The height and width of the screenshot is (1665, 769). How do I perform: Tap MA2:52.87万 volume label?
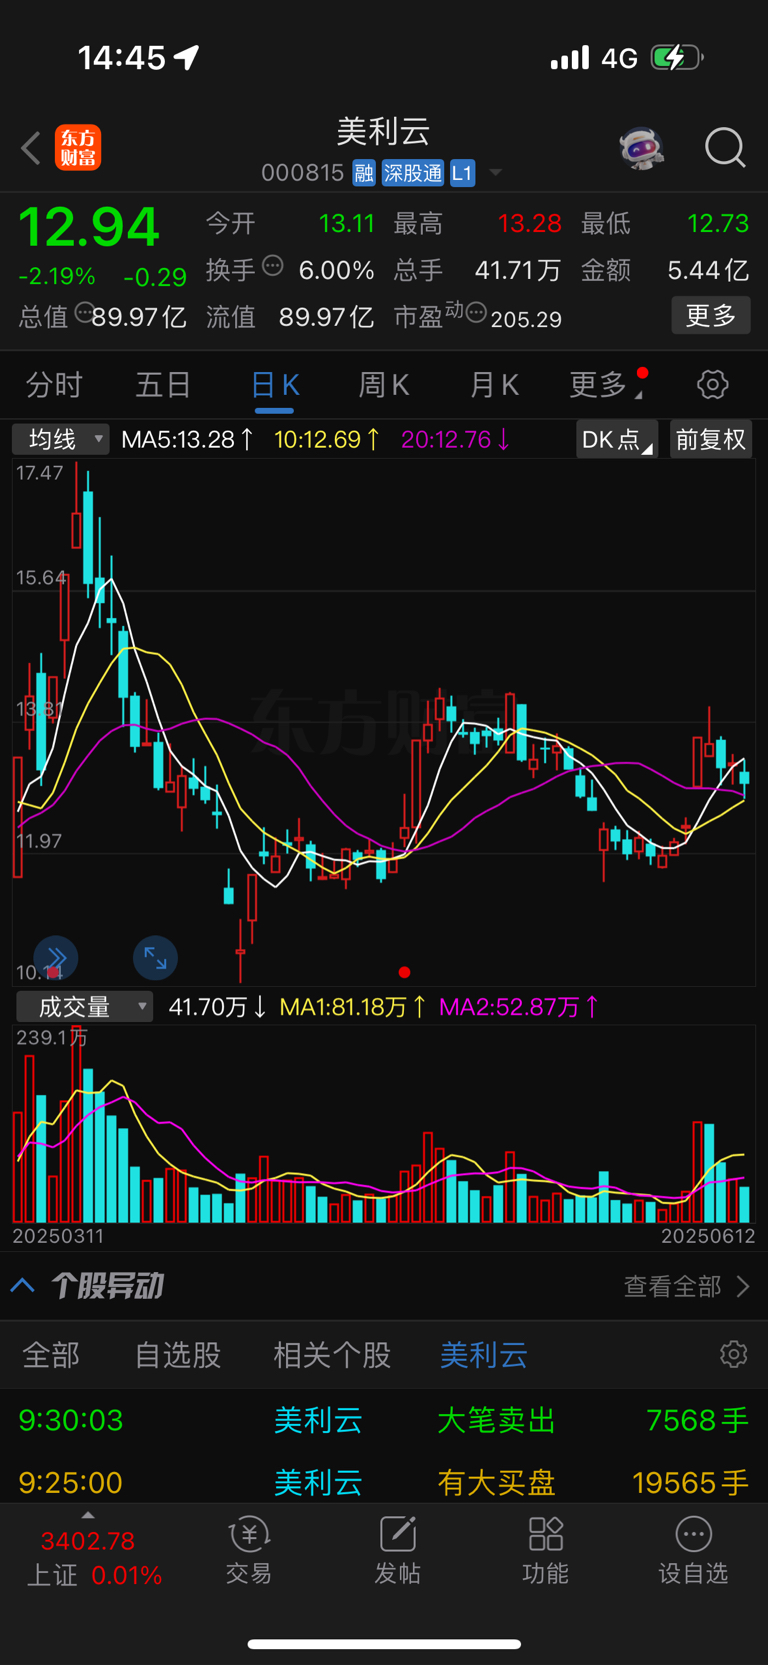(x=519, y=1007)
